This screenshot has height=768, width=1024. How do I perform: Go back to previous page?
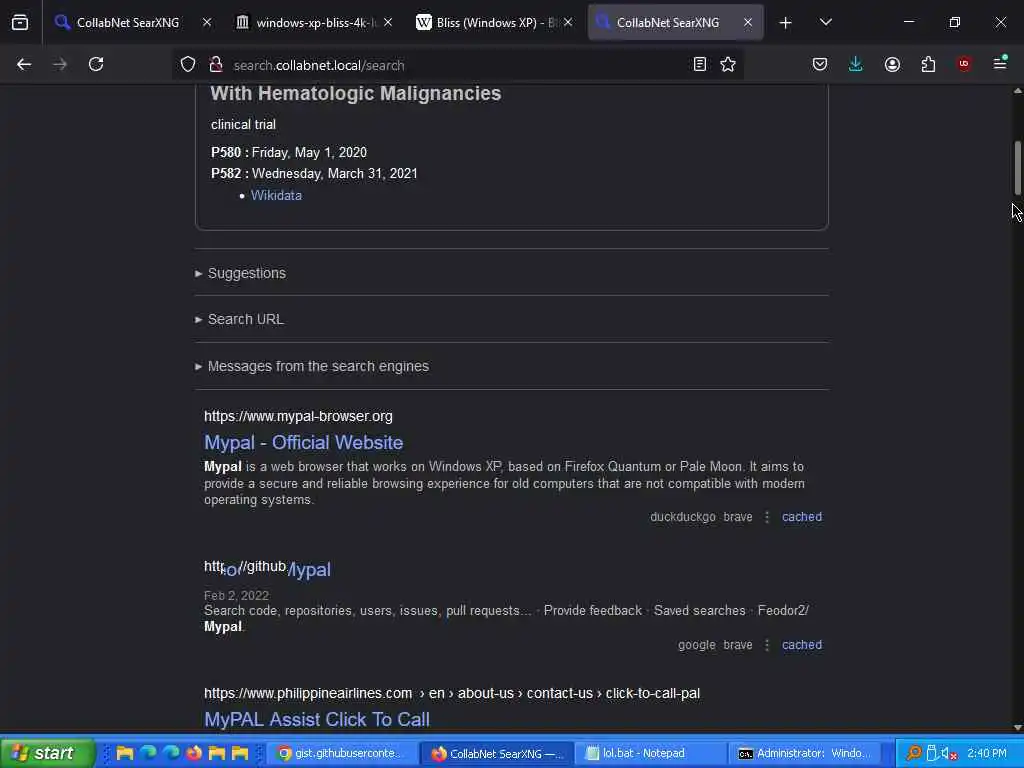(24, 64)
